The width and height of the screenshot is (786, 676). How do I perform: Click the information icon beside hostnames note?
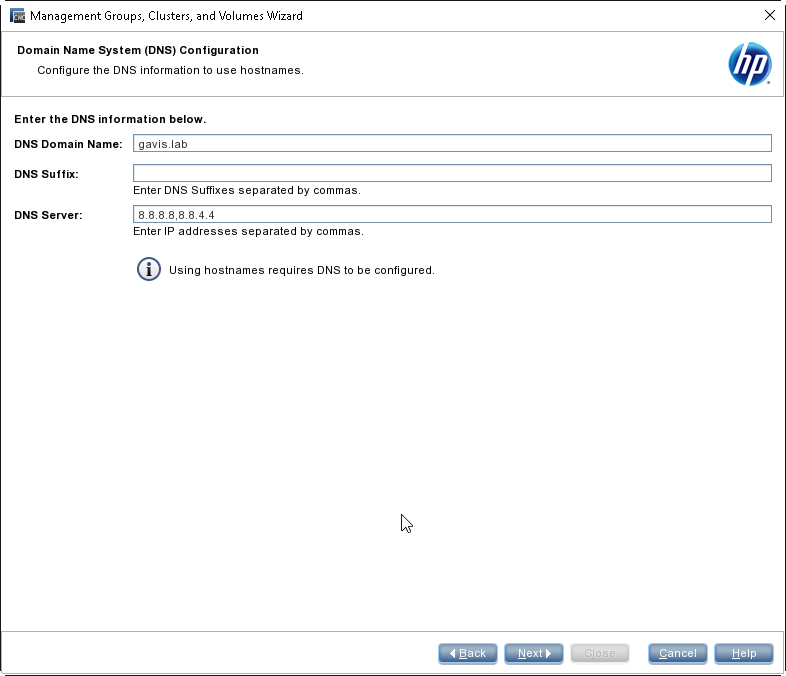tap(149, 270)
